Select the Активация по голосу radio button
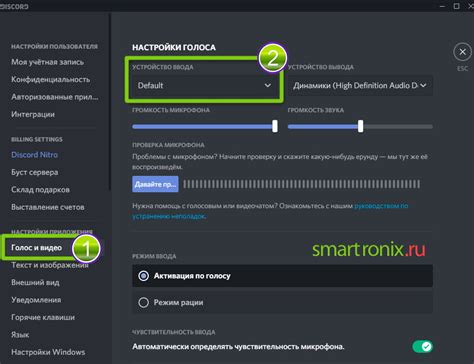 (144, 276)
